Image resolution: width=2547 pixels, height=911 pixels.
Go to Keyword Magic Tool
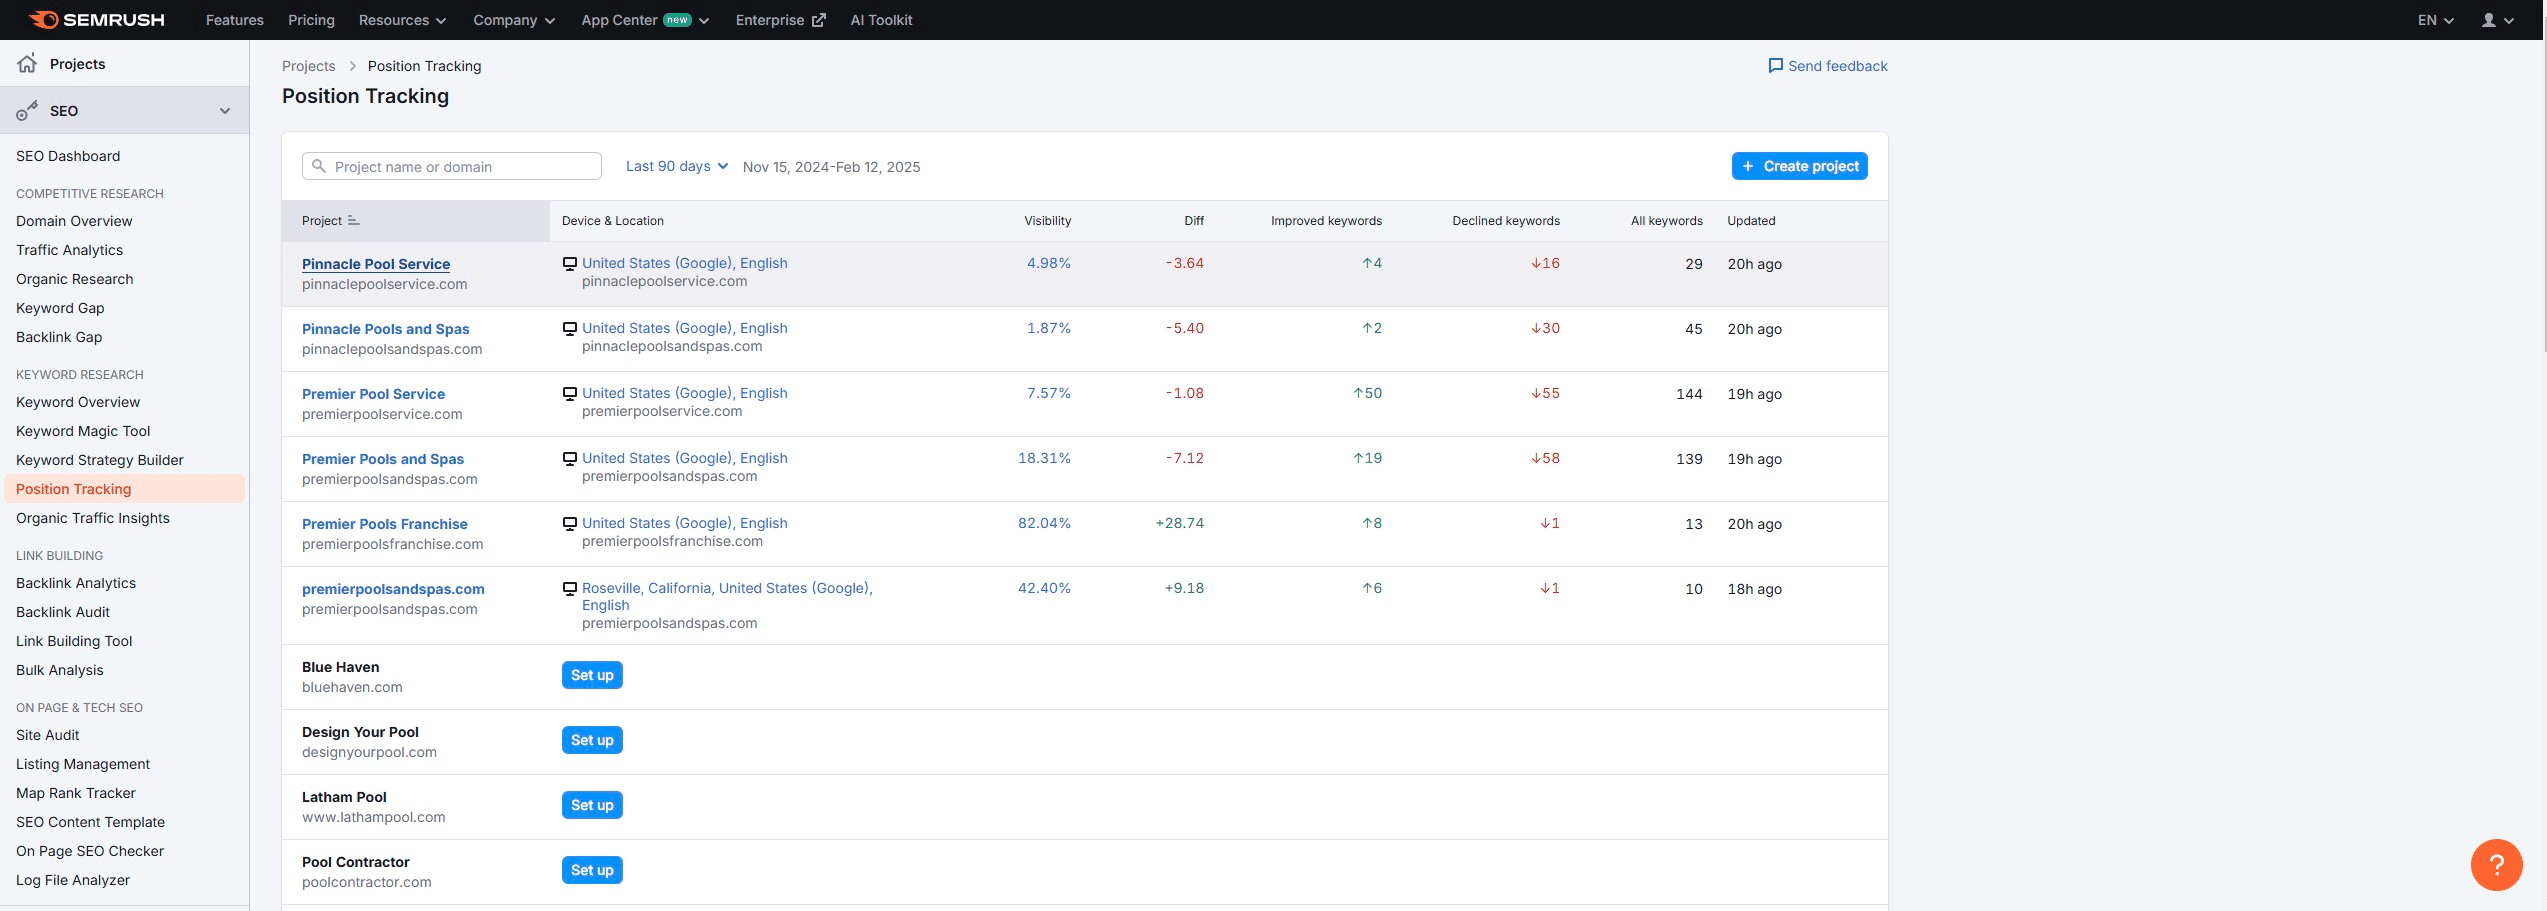pos(83,431)
